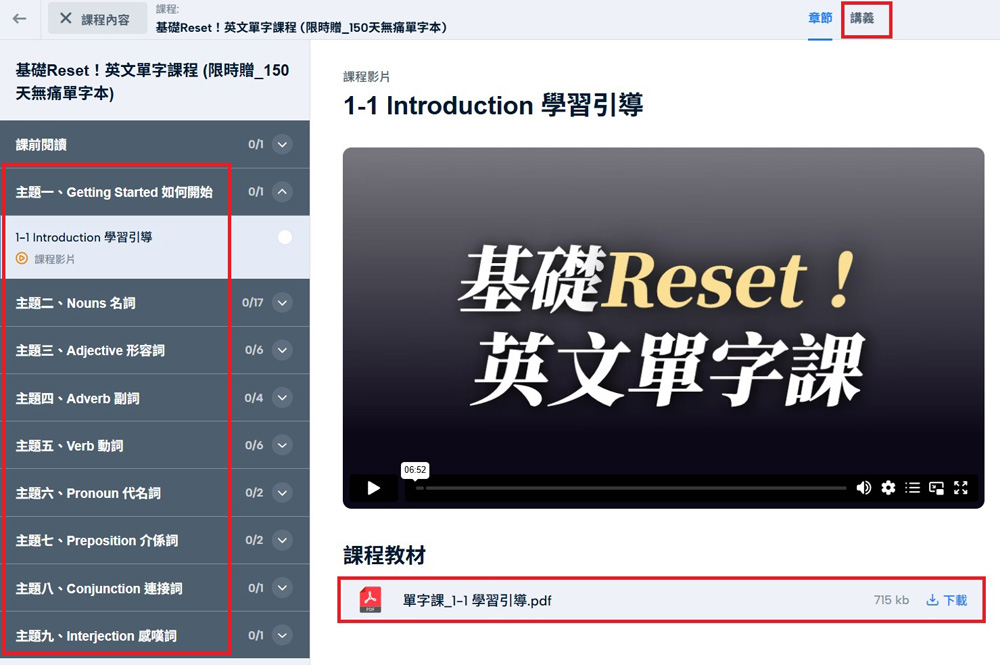
Task: Expand 主題二 Nouns 名詞 chevron
Action: click(x=283, y=302)
